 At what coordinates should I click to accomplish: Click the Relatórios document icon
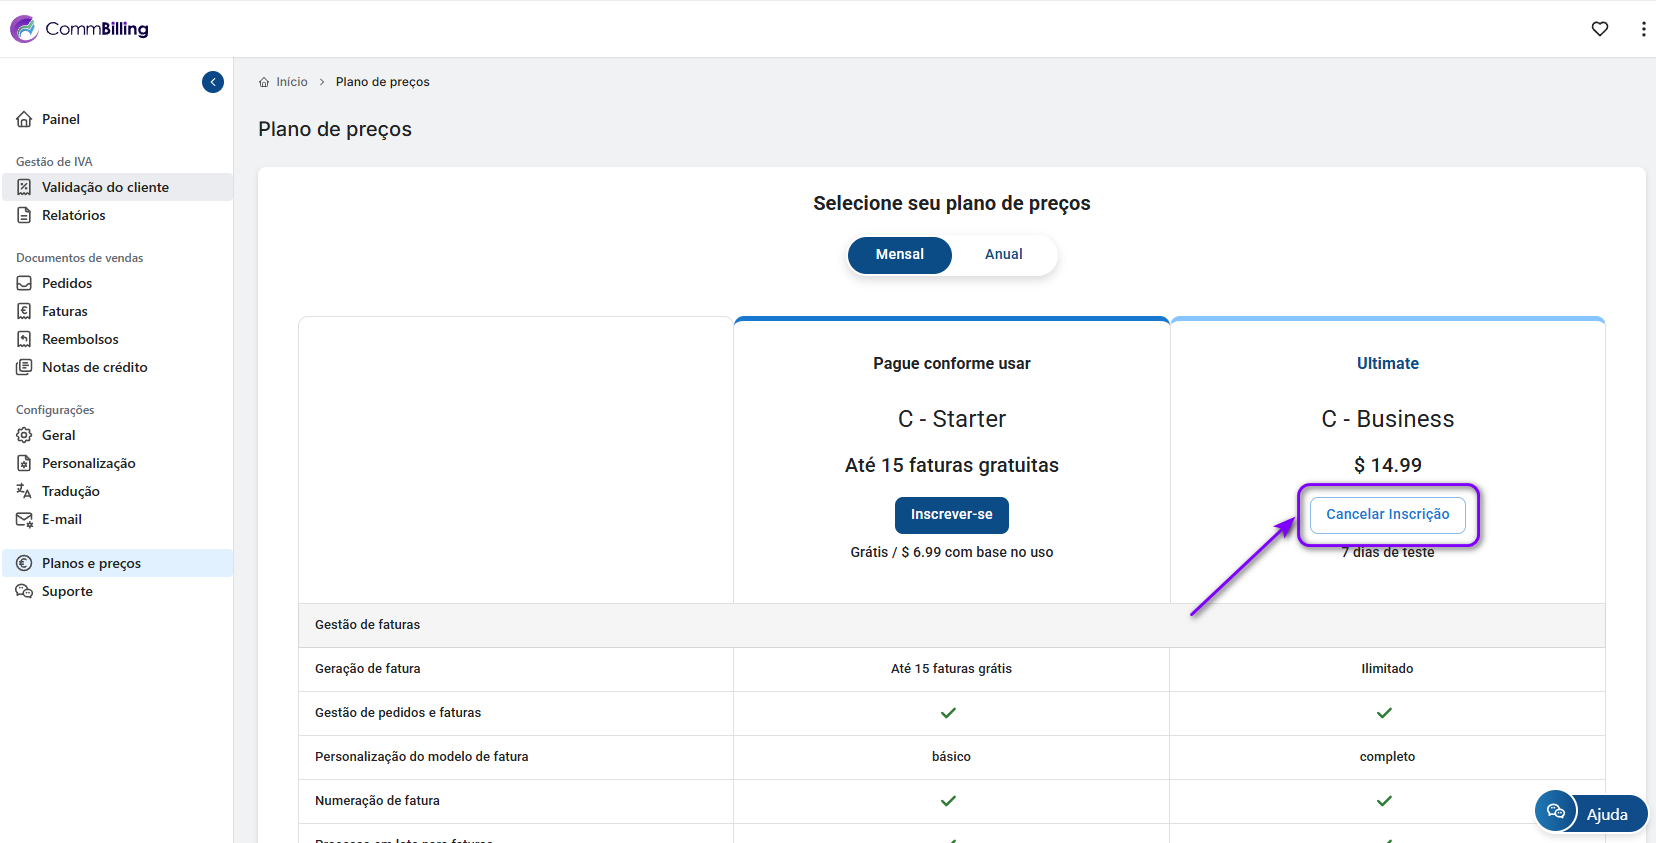tap(24, 215)
